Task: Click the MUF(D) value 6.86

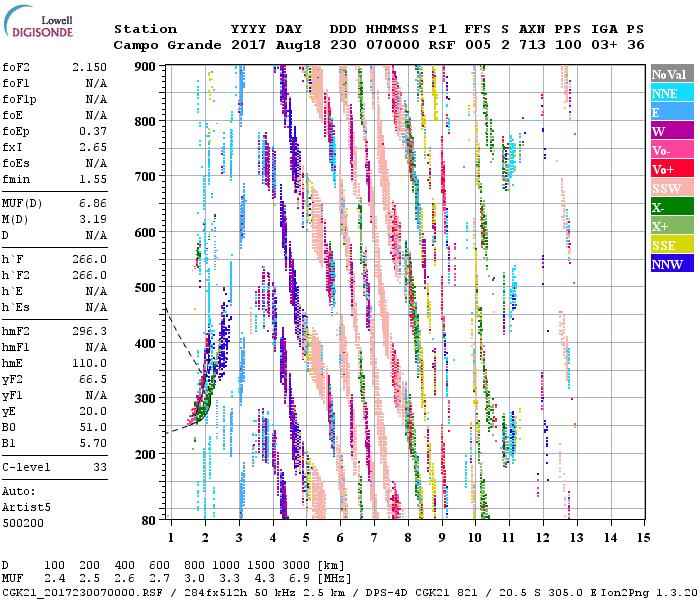Action: tap(93, 204)
